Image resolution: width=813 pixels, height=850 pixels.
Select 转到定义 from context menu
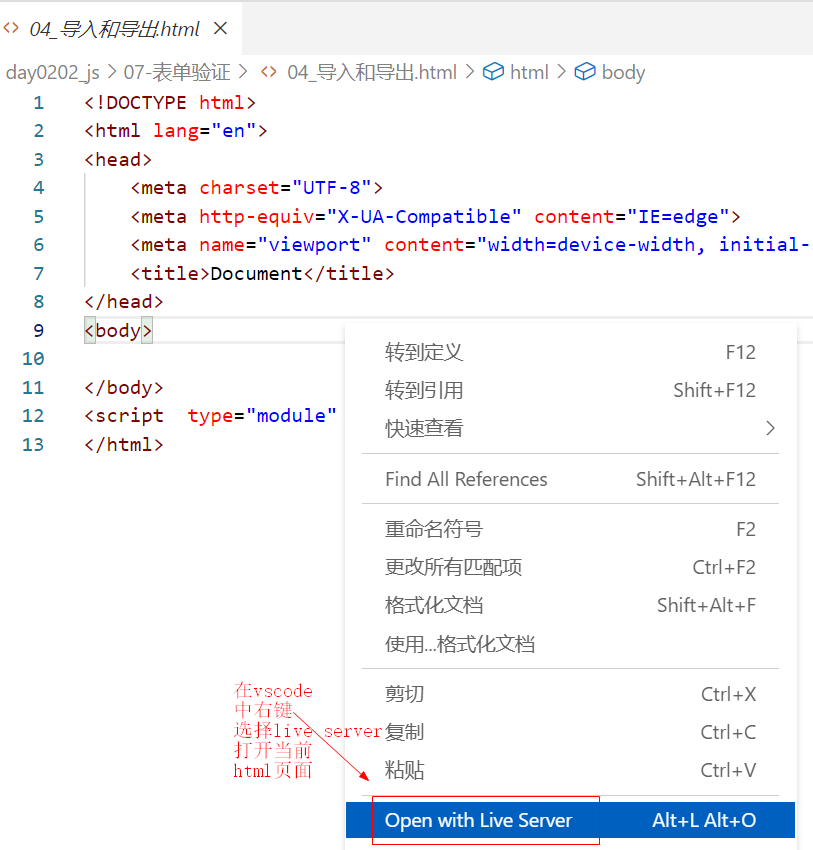click(424, 352)
